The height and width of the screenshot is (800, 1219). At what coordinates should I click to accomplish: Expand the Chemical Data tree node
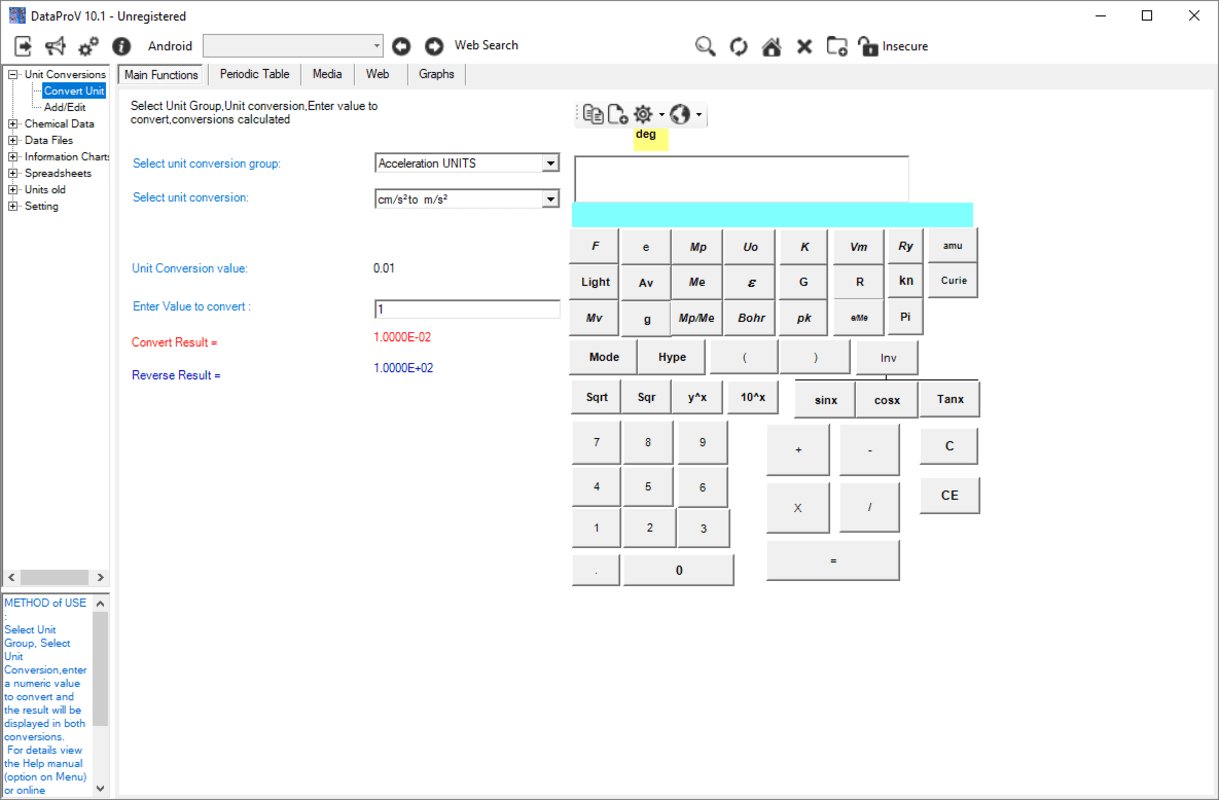[x=13, y=124]
